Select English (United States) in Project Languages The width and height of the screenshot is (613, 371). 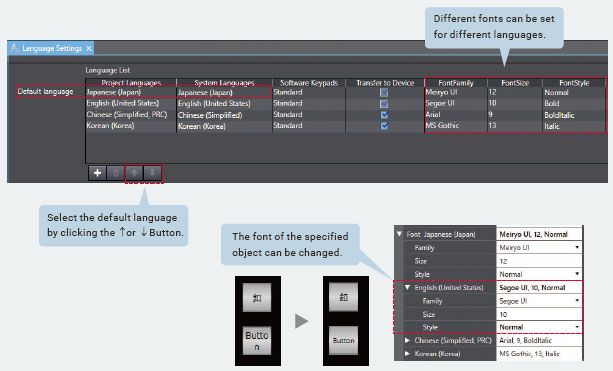point(131,103)
